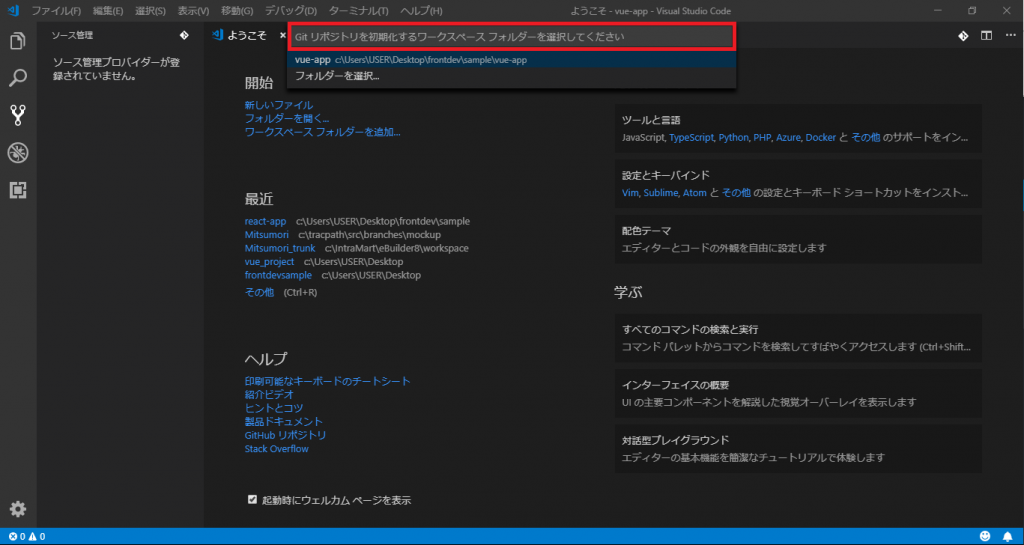The image size is (1024, 545).
Task: Select vue-app folder in the picker list
Action: click(511, 59)
